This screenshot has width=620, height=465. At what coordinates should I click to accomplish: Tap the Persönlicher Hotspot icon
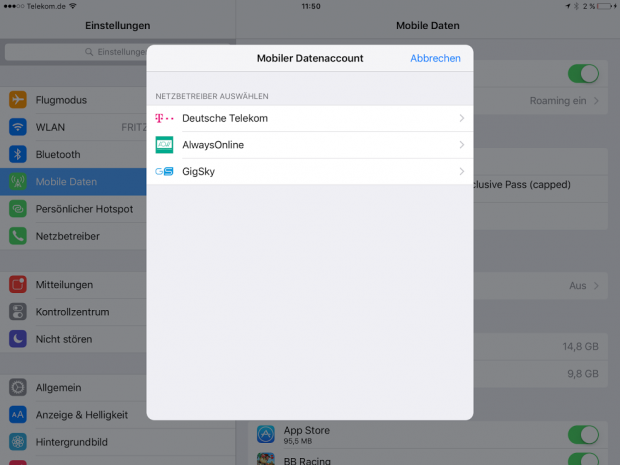pos(18,209)
